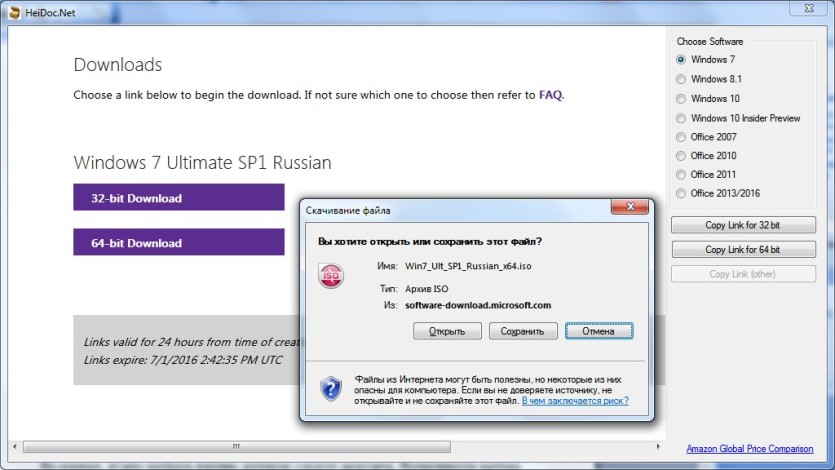Choose the Office 2013/2016 radio button
The image size is (835, 470).
tap(681, 193)
